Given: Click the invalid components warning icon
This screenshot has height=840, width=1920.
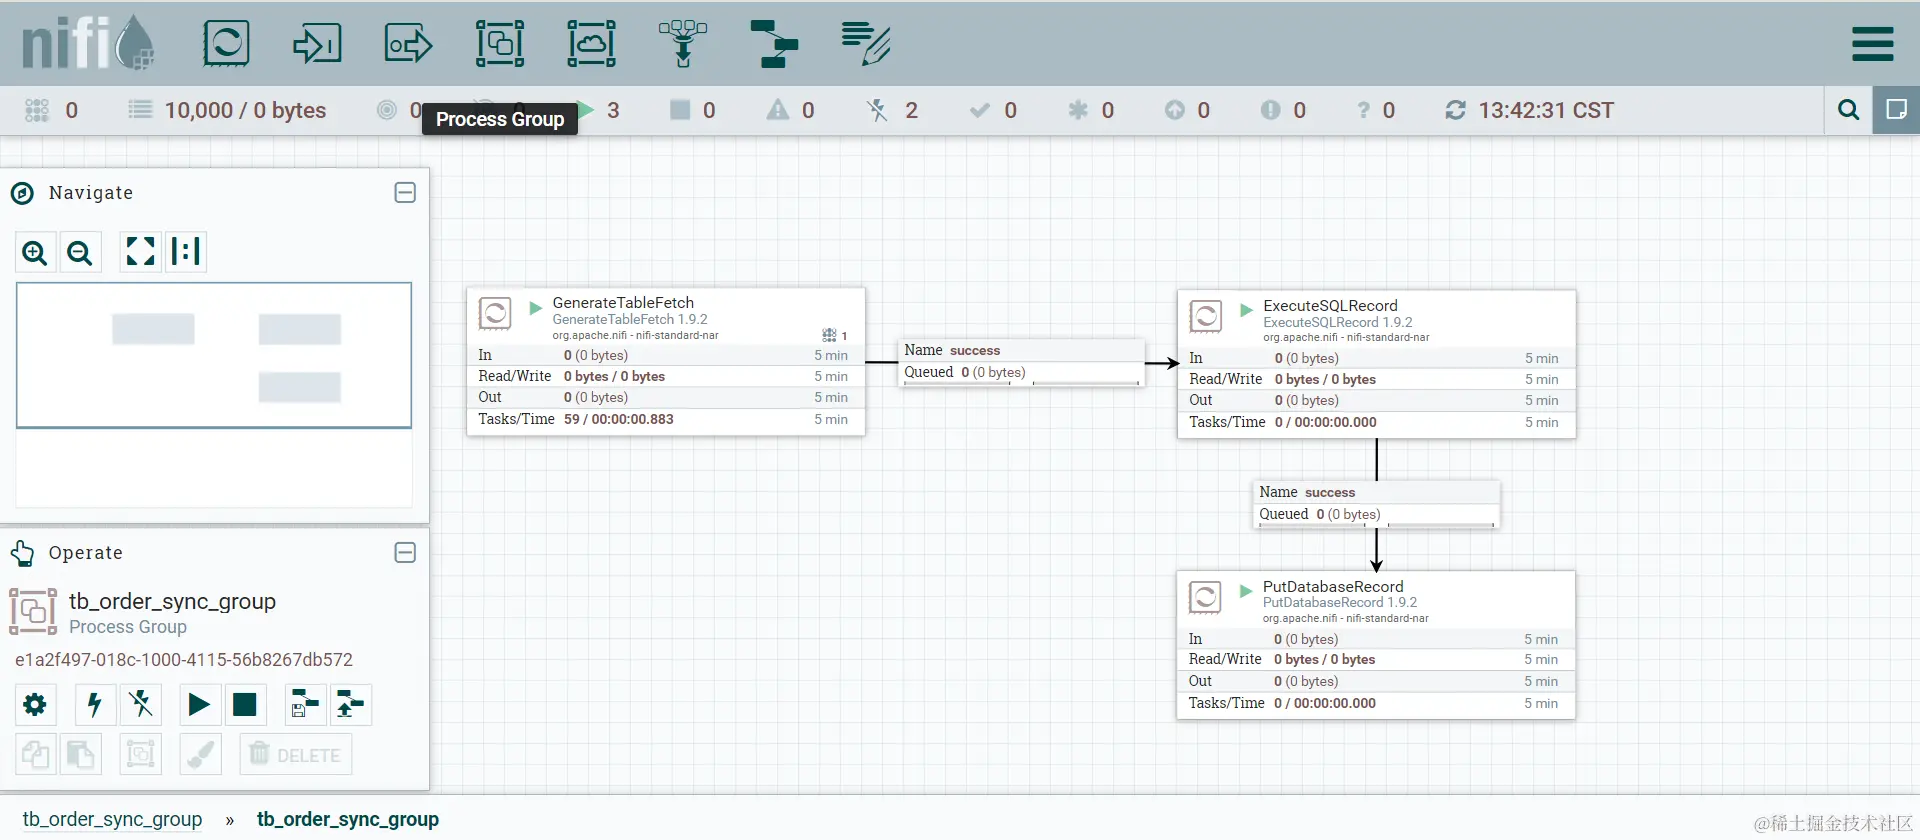Looking at the screenshot, I should 778,110.
